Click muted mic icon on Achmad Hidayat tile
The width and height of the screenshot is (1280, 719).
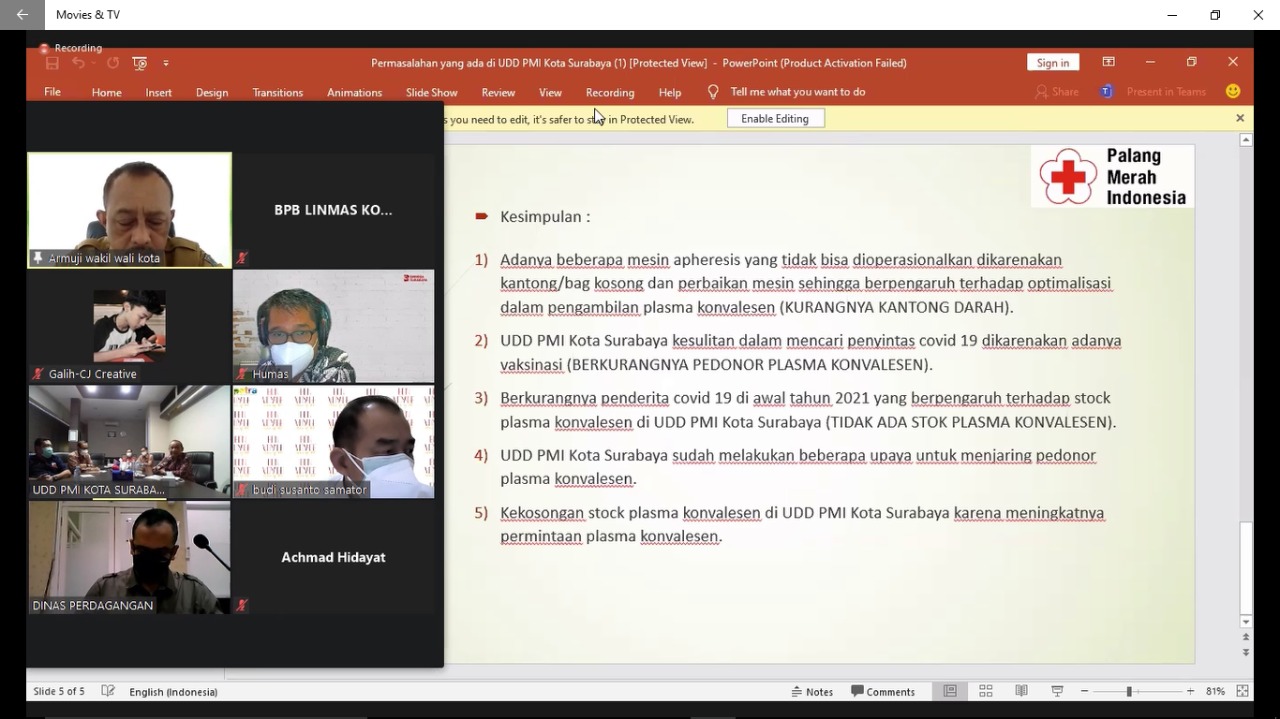pos(242,605)
